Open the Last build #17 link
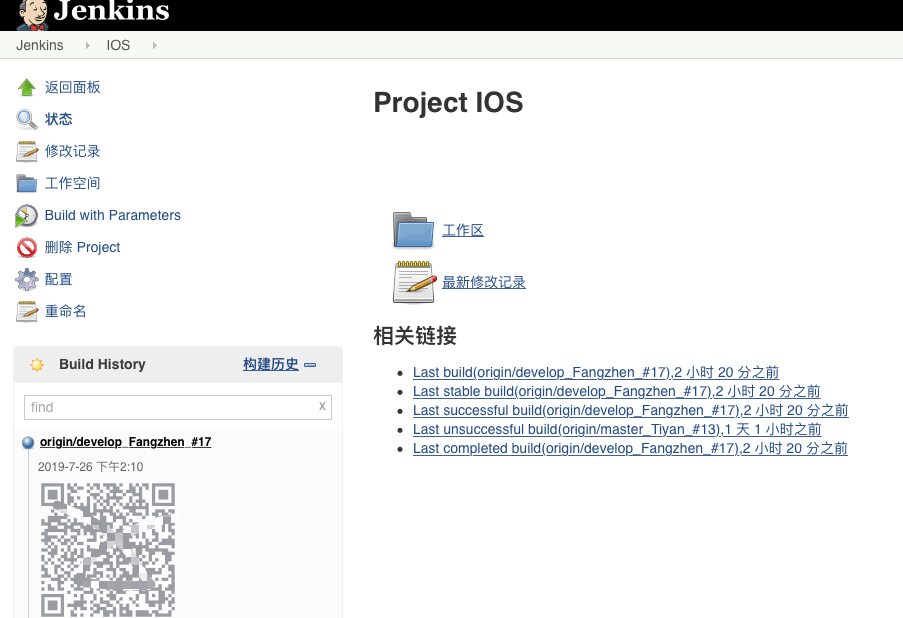Image resolution: width=903 pixels, height=618 pixels. [x=596, y=373]
